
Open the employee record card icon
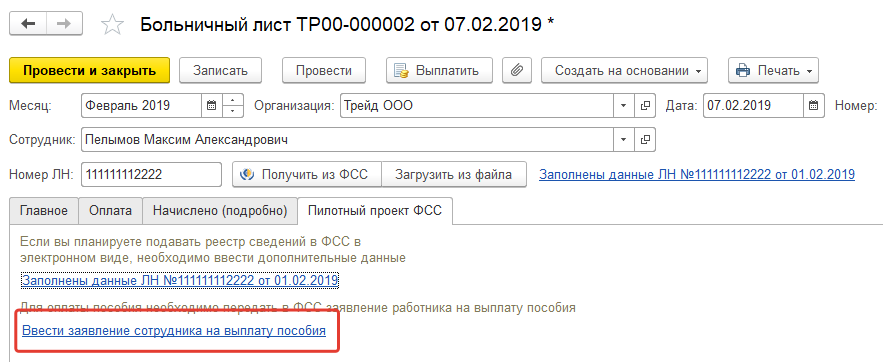645,140
